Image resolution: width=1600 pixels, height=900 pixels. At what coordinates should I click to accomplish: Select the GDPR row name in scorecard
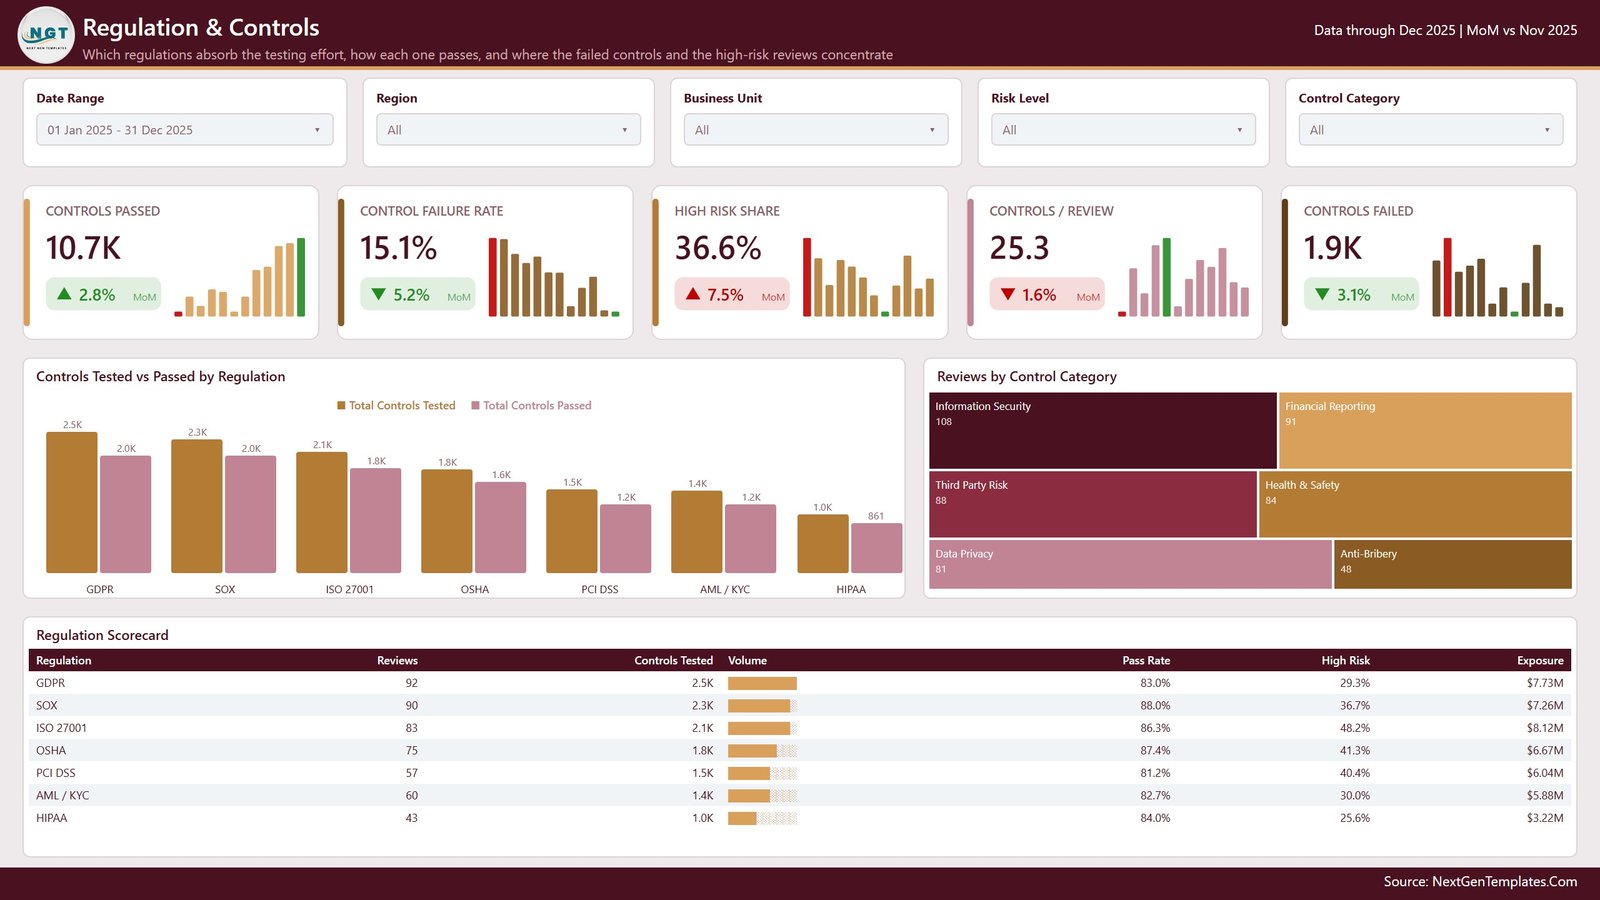[50, 683]
